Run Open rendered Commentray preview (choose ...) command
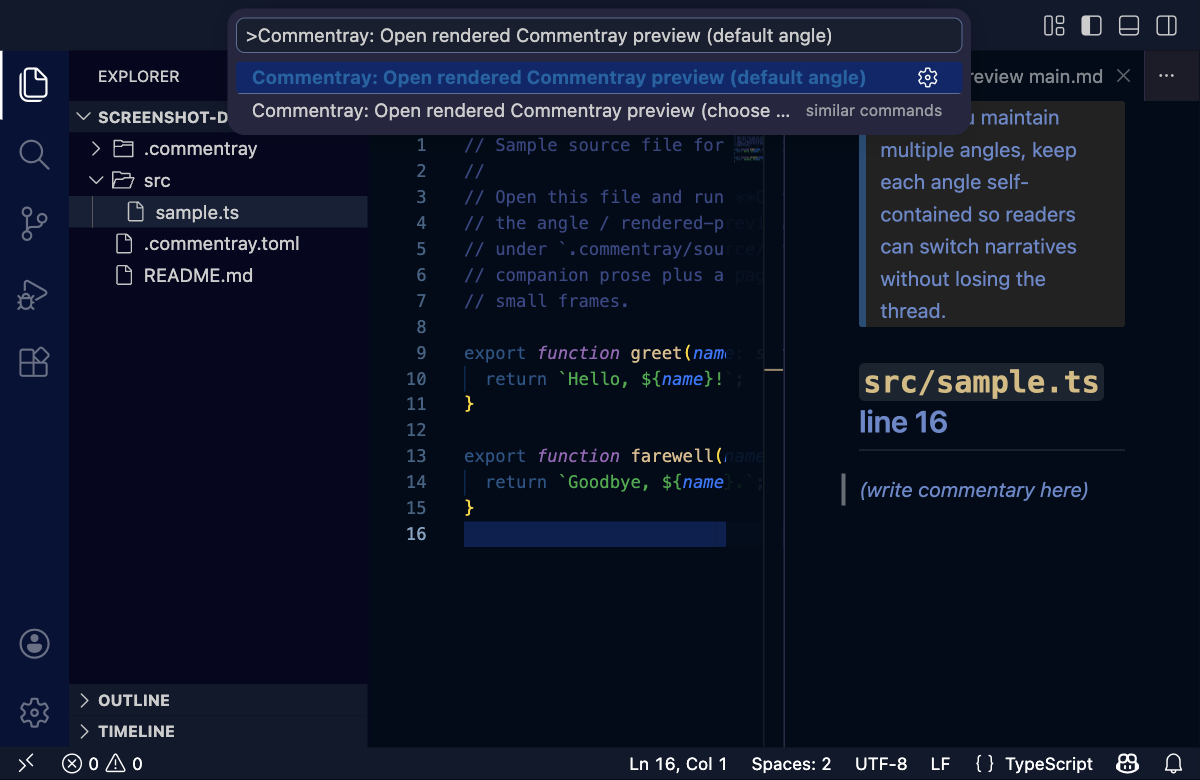Screen dimensions: 1200x780 tap(599, 110)
